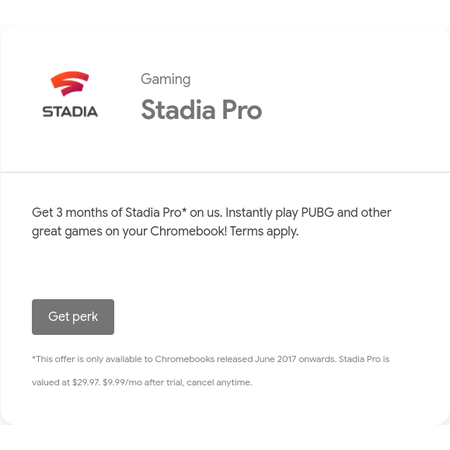The height and width of the screenshot is (450, 450).
Task: Click 'Instantly play' in the description
Action: [x=262, y=213]
